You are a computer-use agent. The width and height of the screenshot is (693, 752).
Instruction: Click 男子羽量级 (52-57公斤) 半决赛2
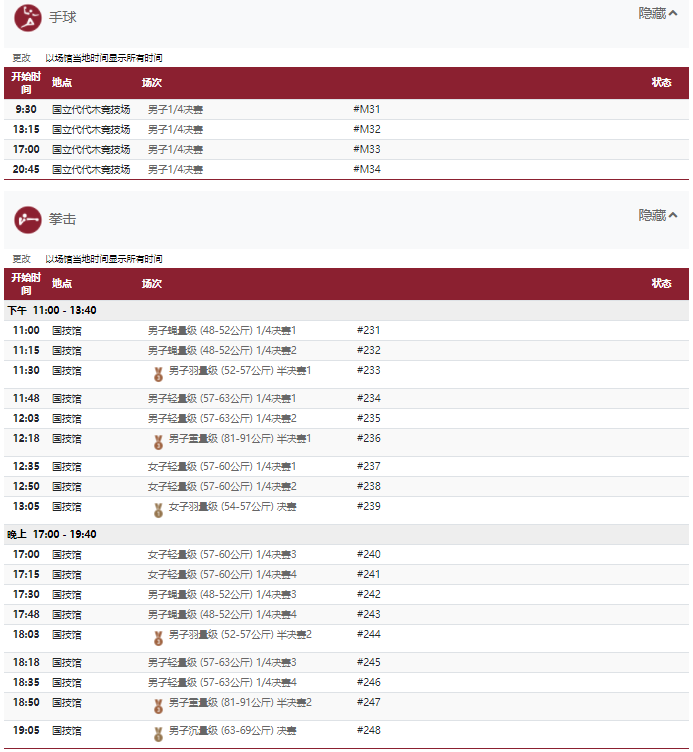coord(240,635)
